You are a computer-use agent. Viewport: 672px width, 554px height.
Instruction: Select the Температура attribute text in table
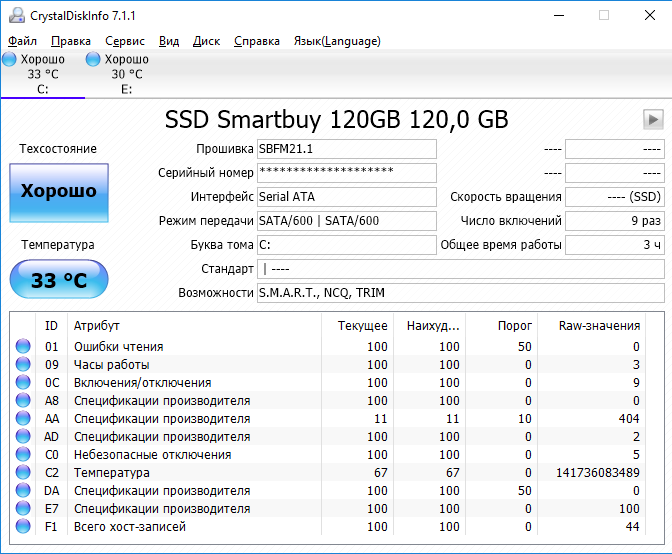click(x=111, y=473)
